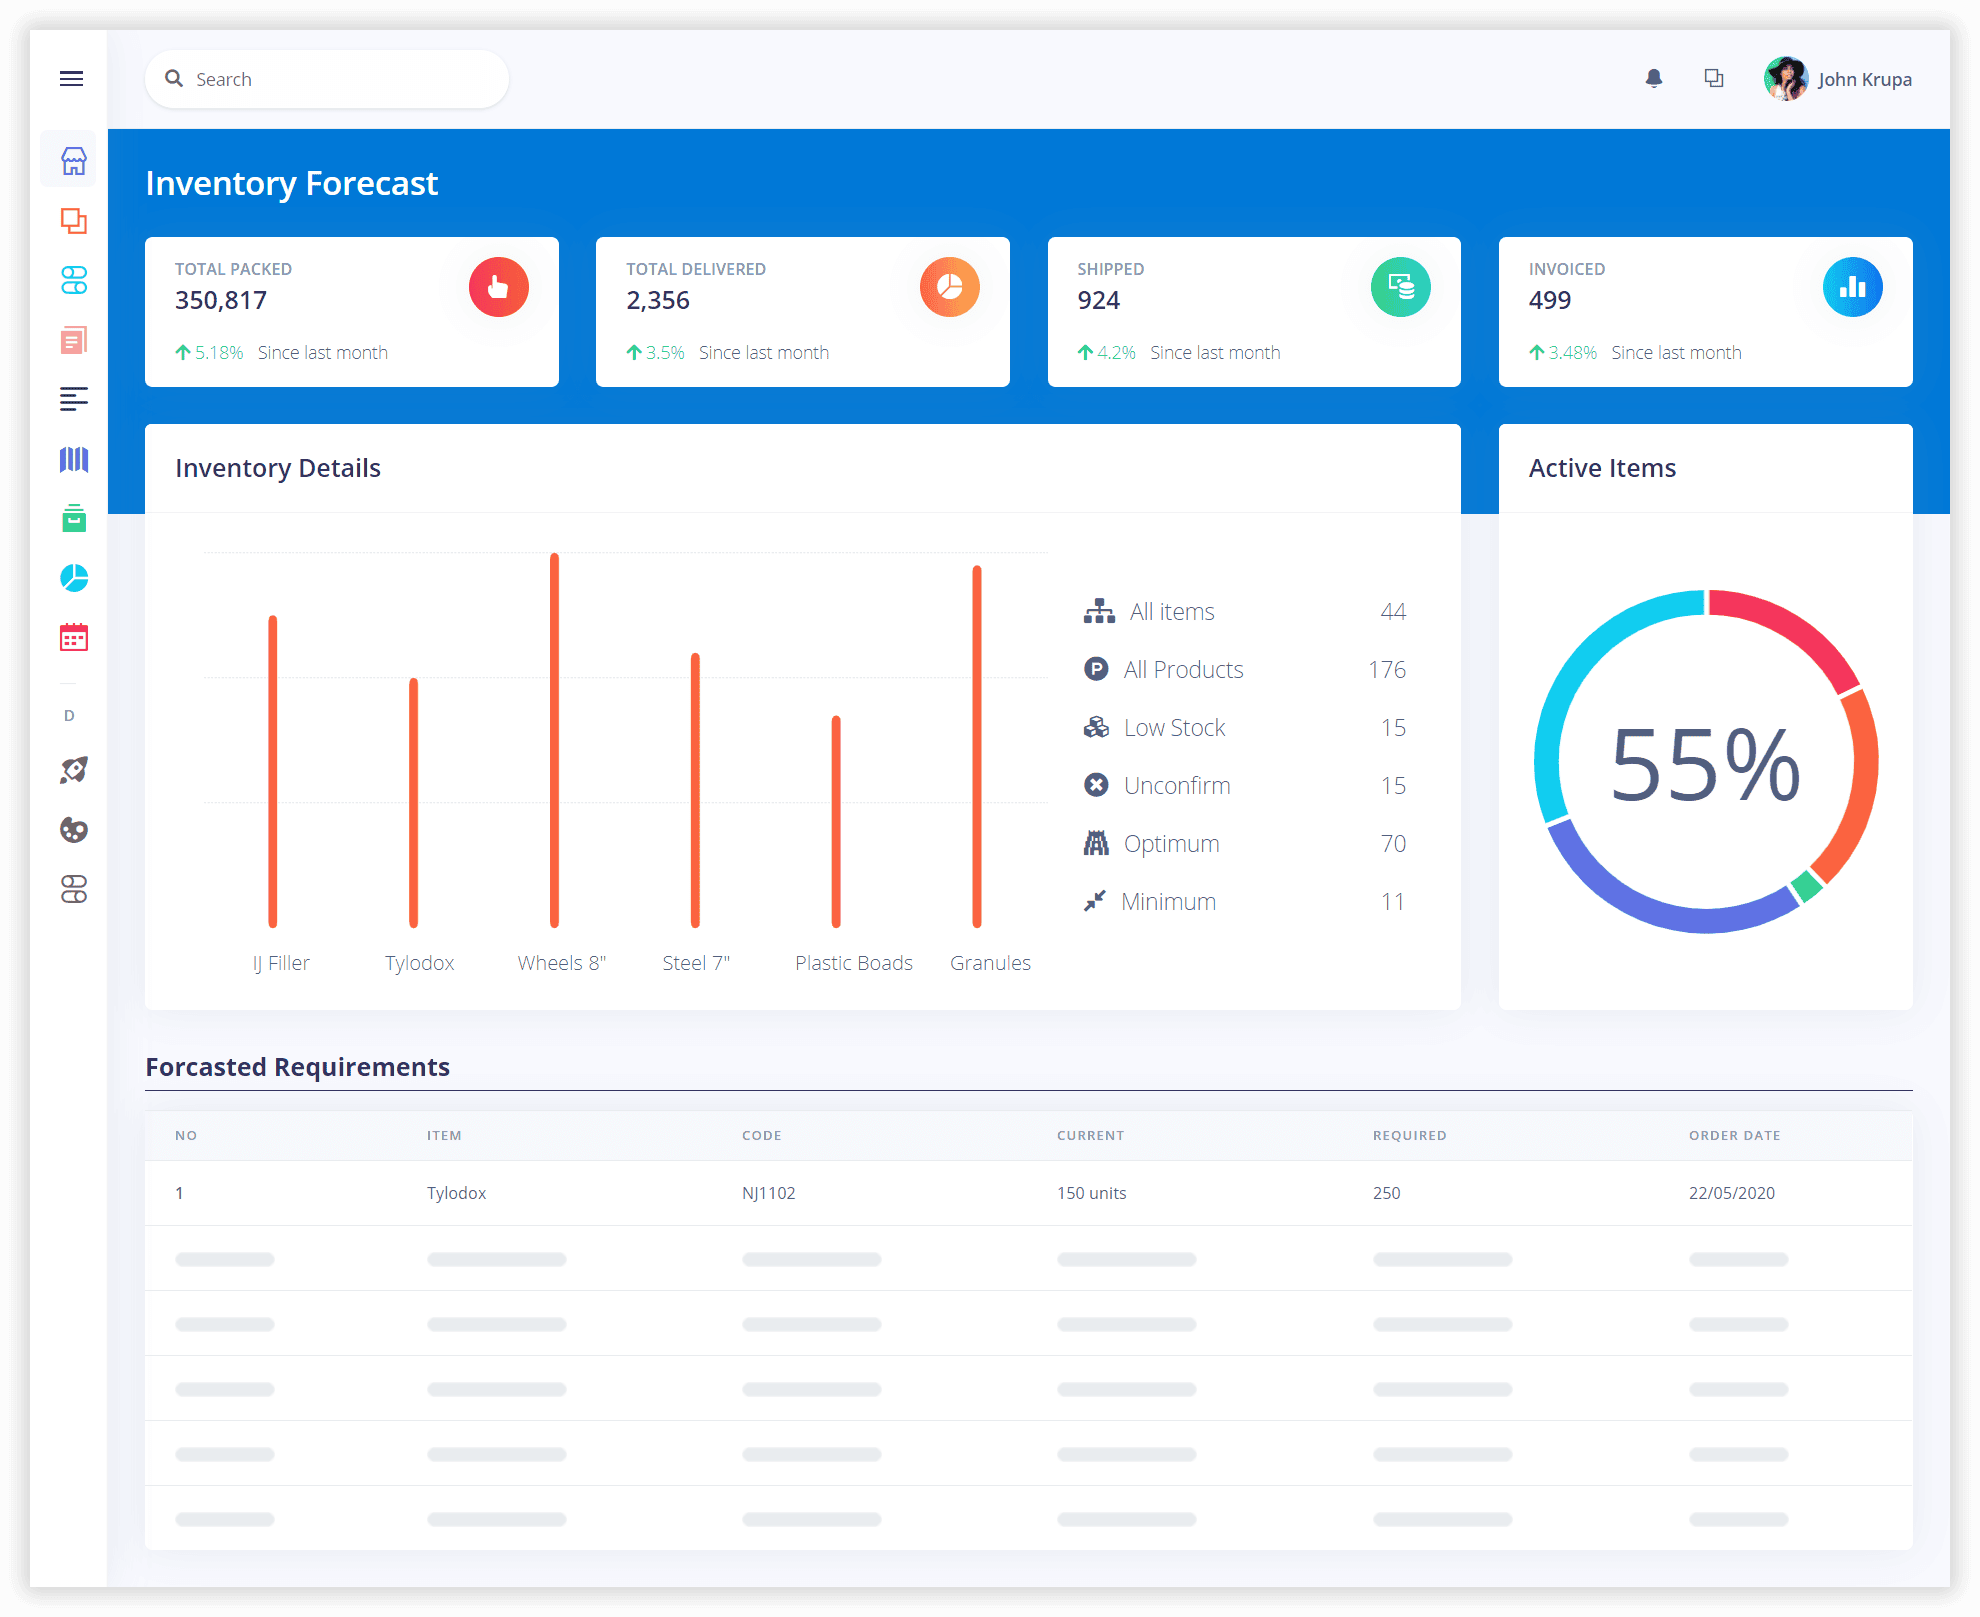Image resolution: width=1980 pixels, height=1617 pixels.
Task: Click the road icon beside Optimum
Action: tap(1096, 843)
